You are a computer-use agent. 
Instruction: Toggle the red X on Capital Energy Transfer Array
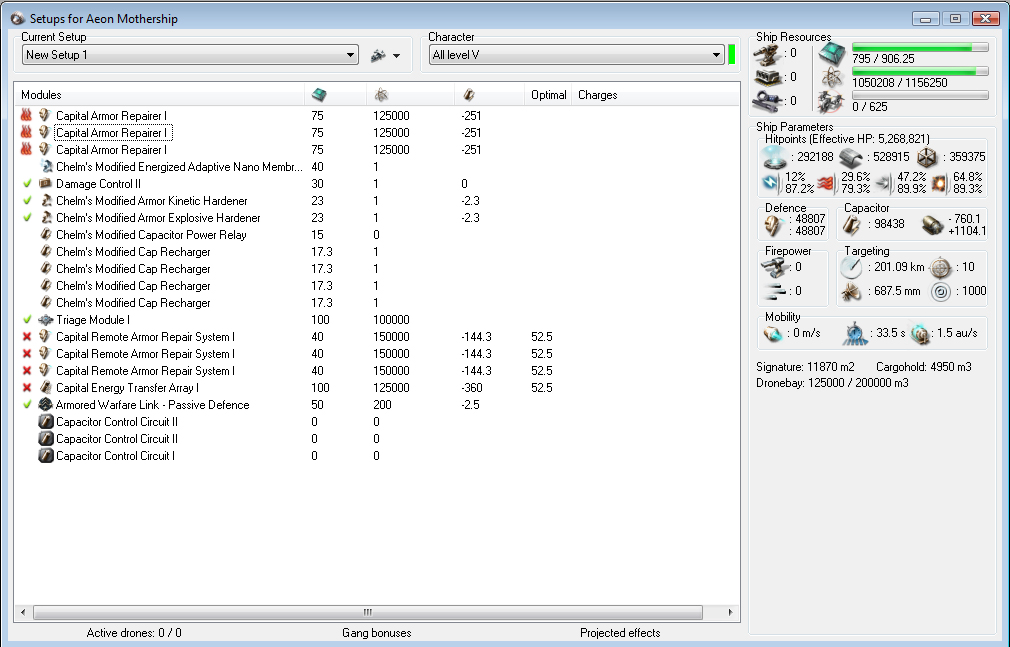(27, 388)
